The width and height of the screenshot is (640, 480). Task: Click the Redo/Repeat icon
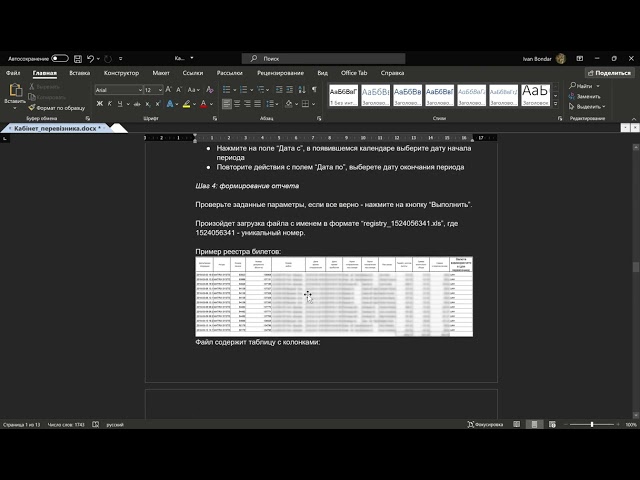pyautogui.click(x=108, y=59)
